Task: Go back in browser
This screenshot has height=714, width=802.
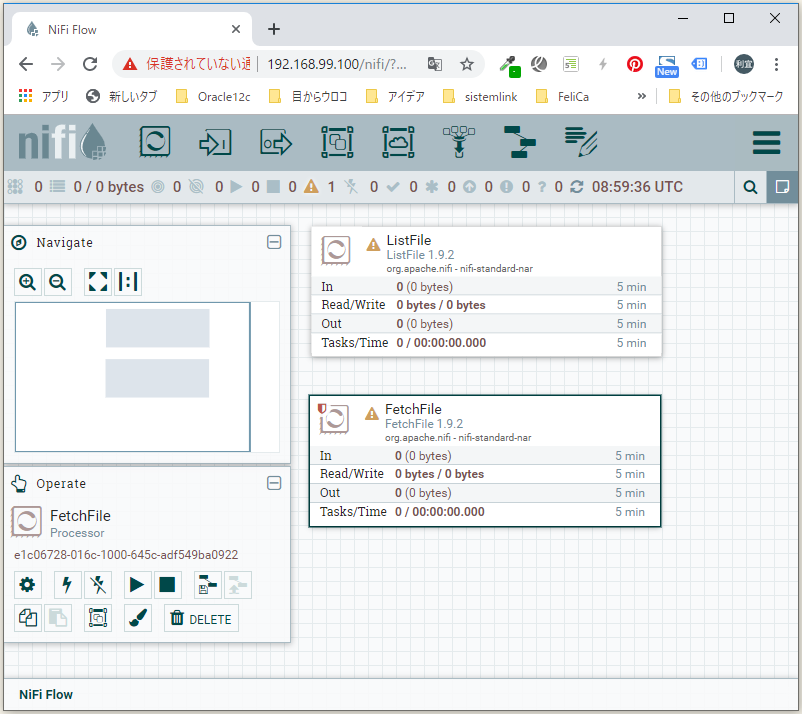Action: (x=26, y=64)
